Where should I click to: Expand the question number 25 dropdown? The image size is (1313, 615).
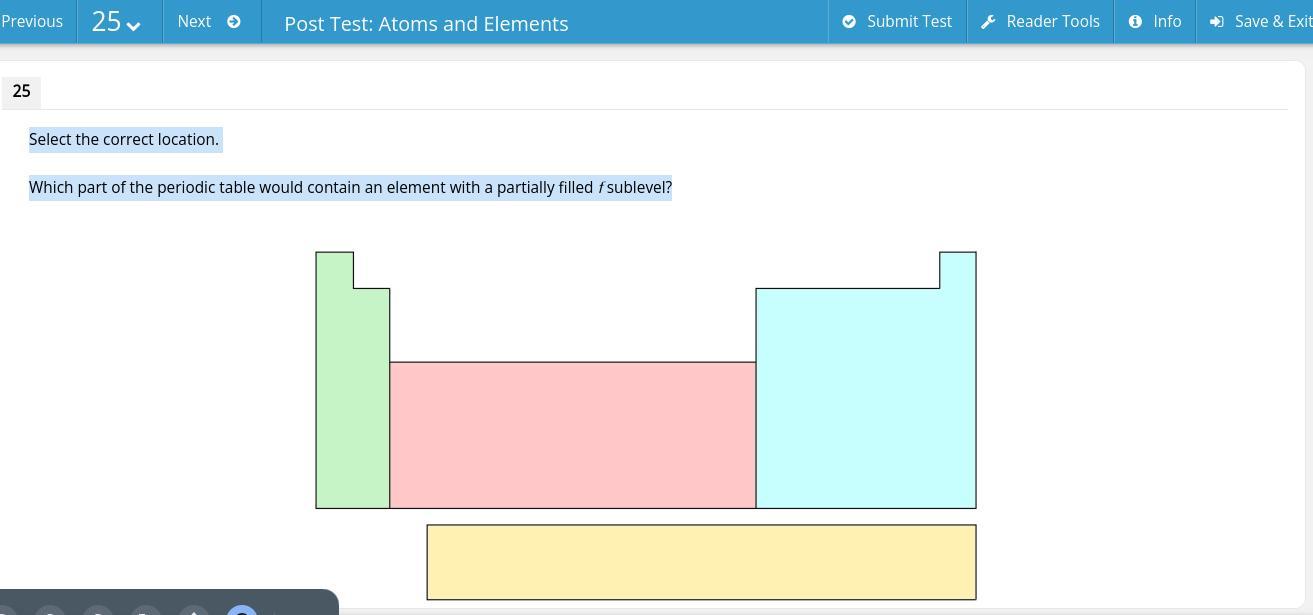(x=117, y=22)
